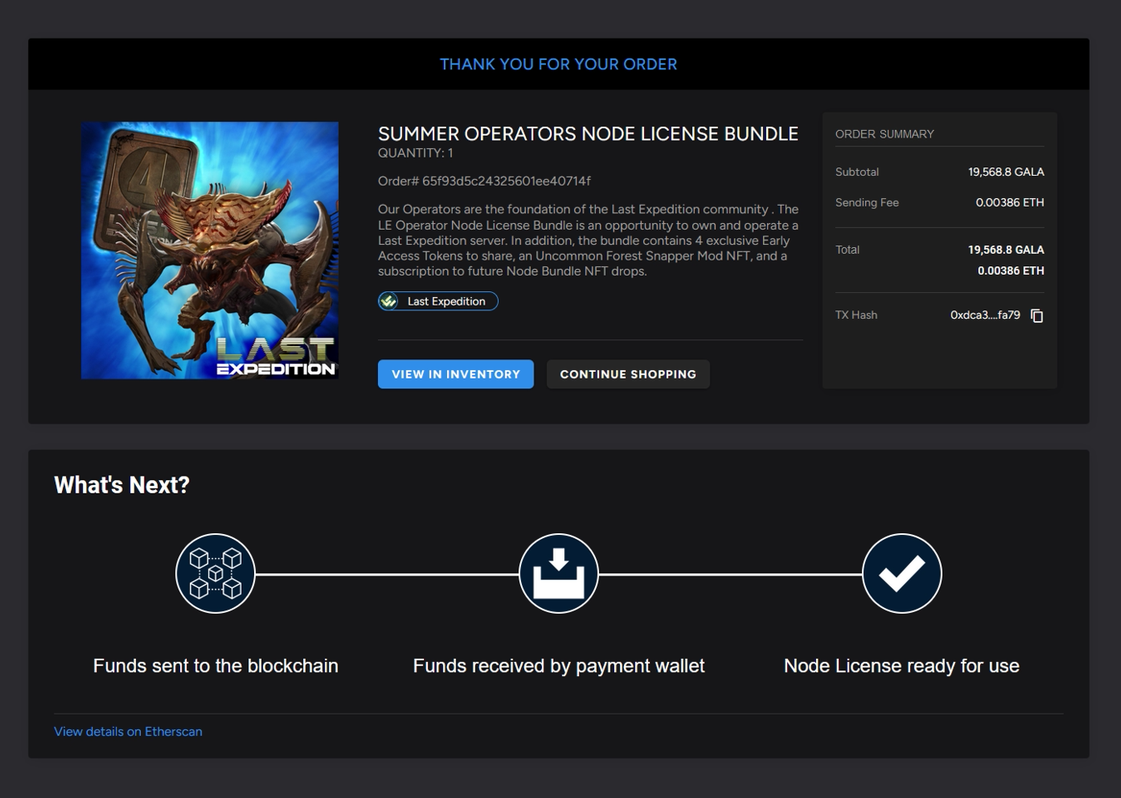This screenshot has width=1121, height=798.
Task: Click the Thank You For Your Order banner
Action: point(558,64)
